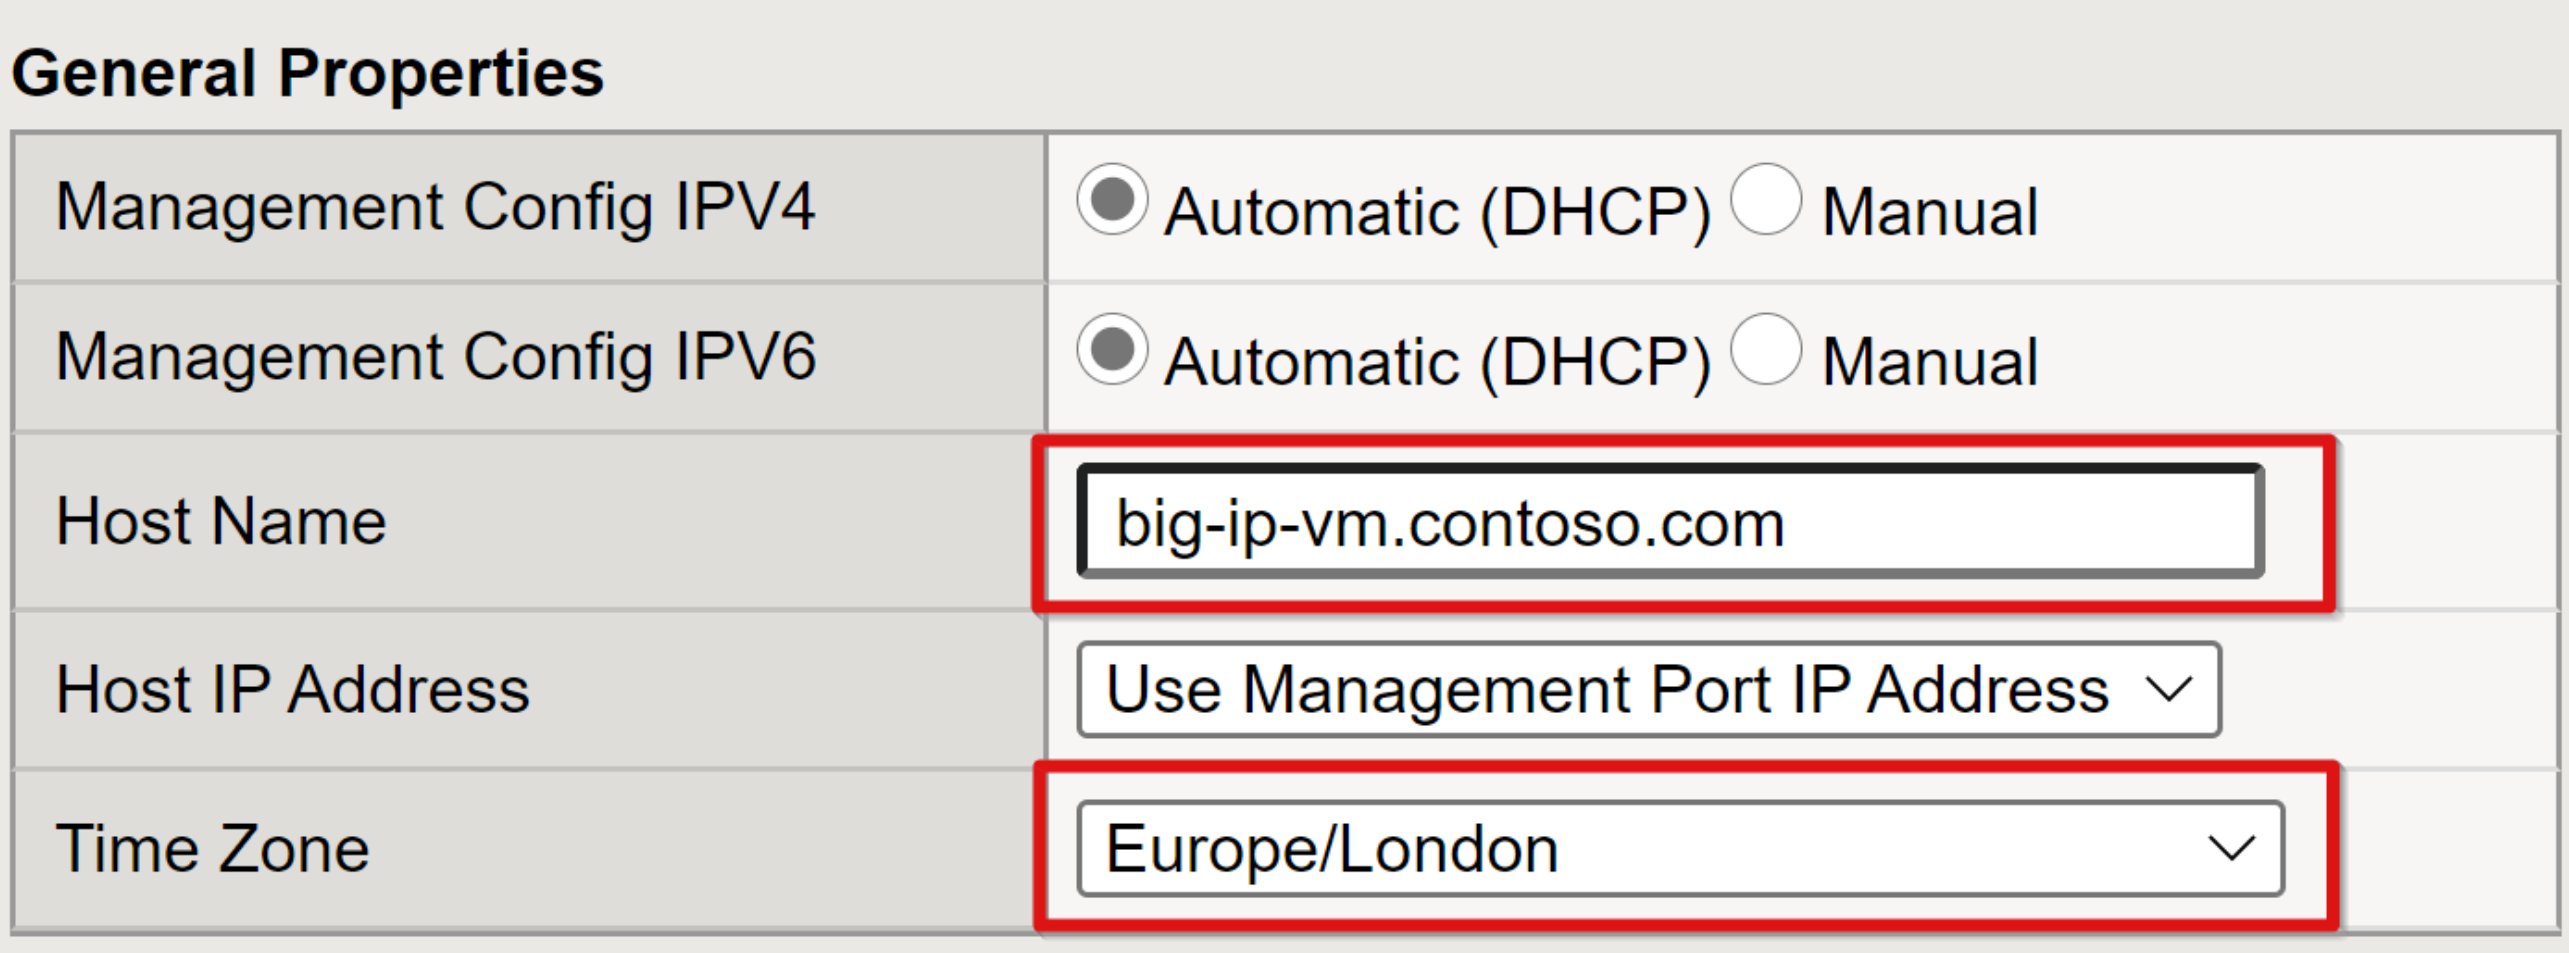
Task: Click the Host Name label
Action: click(x=221, y=521)
